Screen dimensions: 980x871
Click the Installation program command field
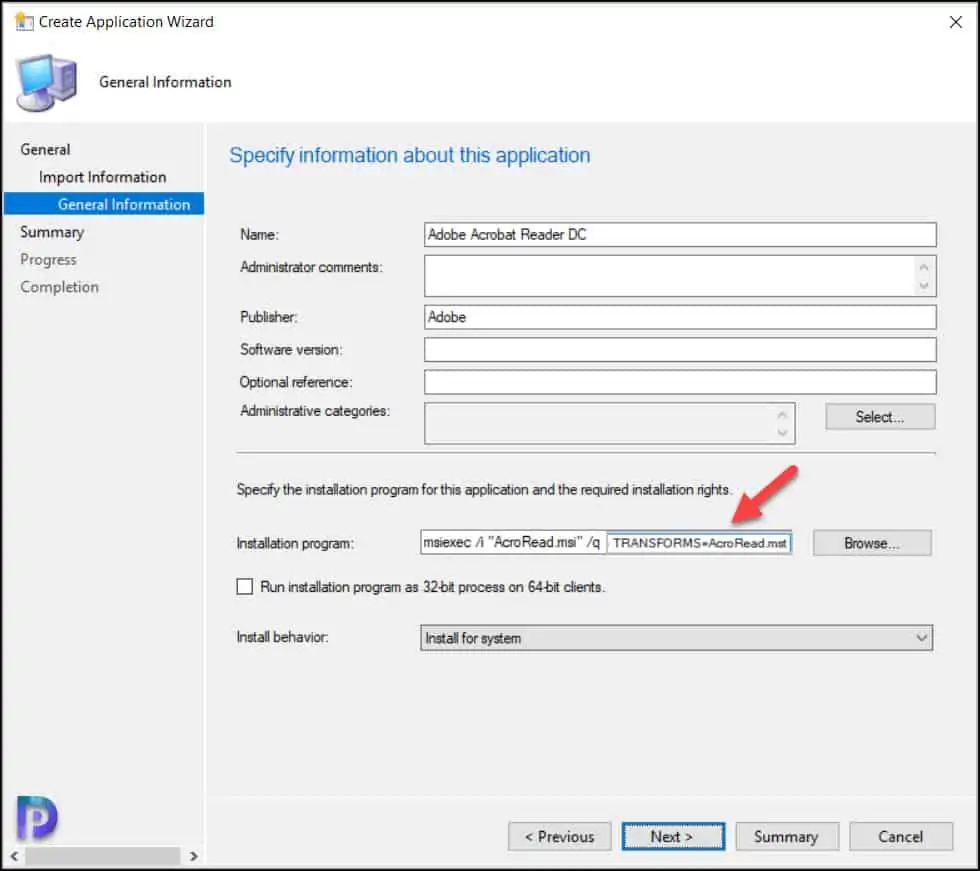click(606, 542)
